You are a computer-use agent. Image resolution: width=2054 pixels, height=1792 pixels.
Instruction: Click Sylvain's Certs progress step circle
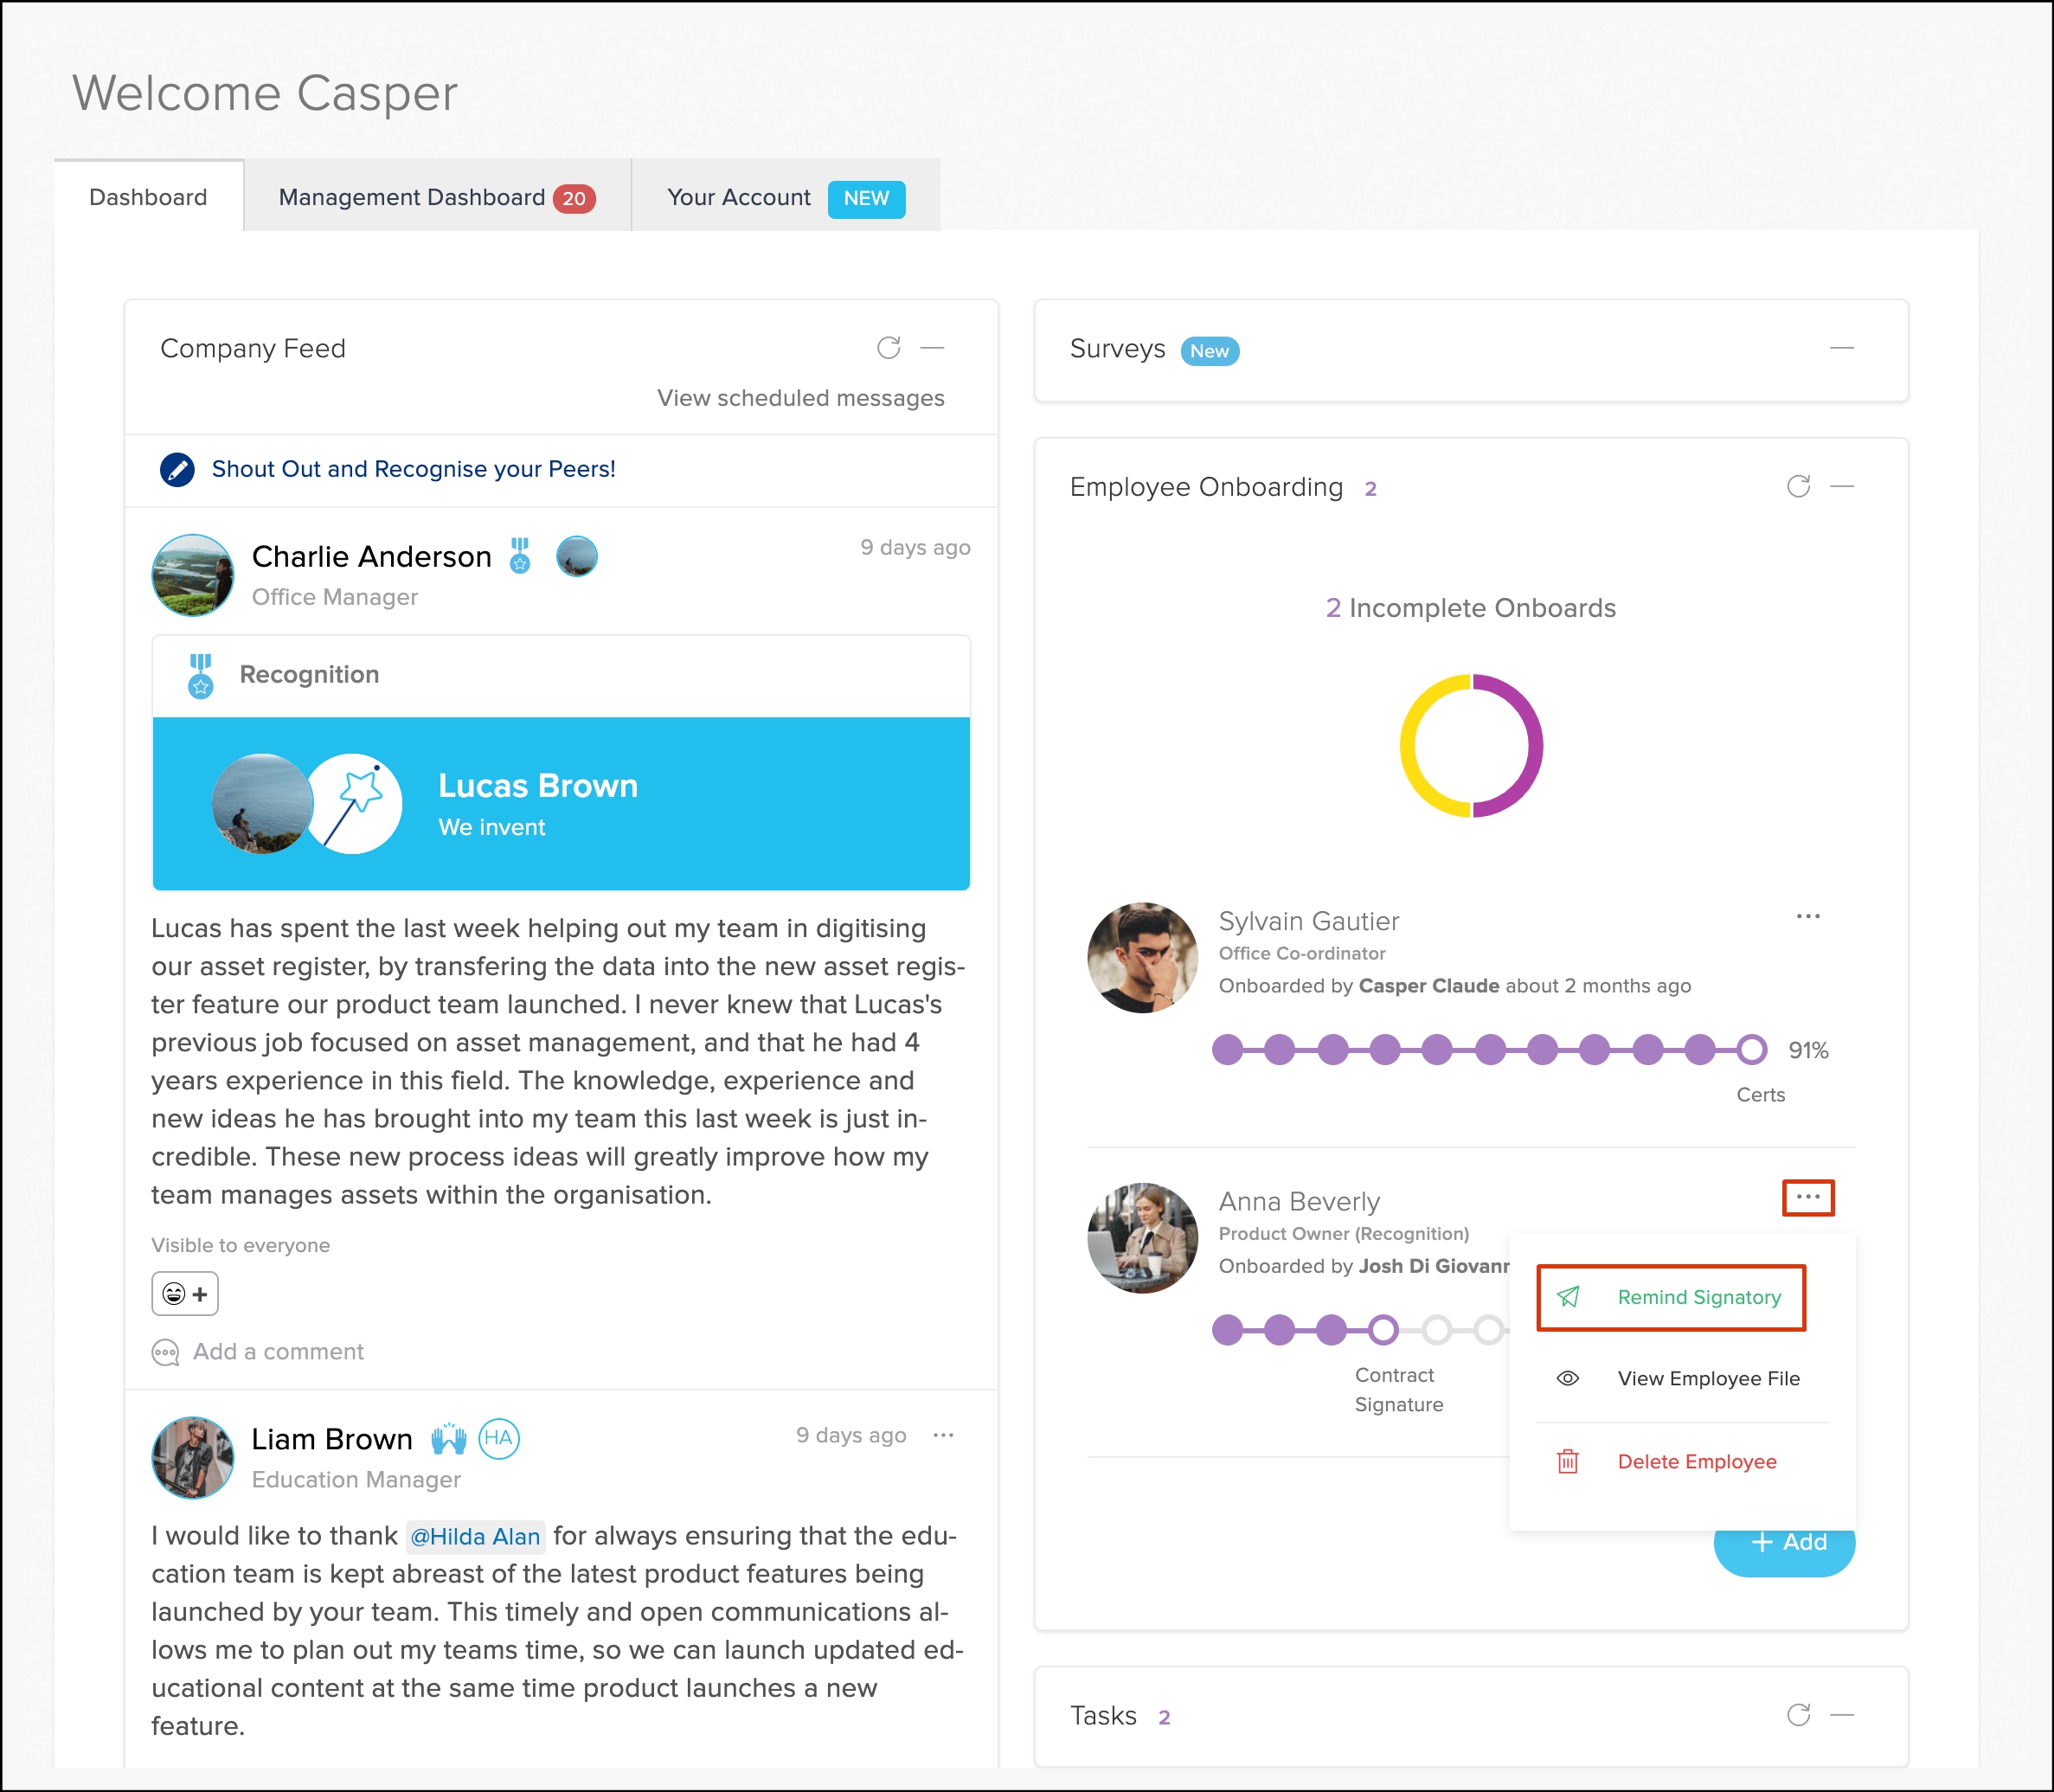1751,1050
